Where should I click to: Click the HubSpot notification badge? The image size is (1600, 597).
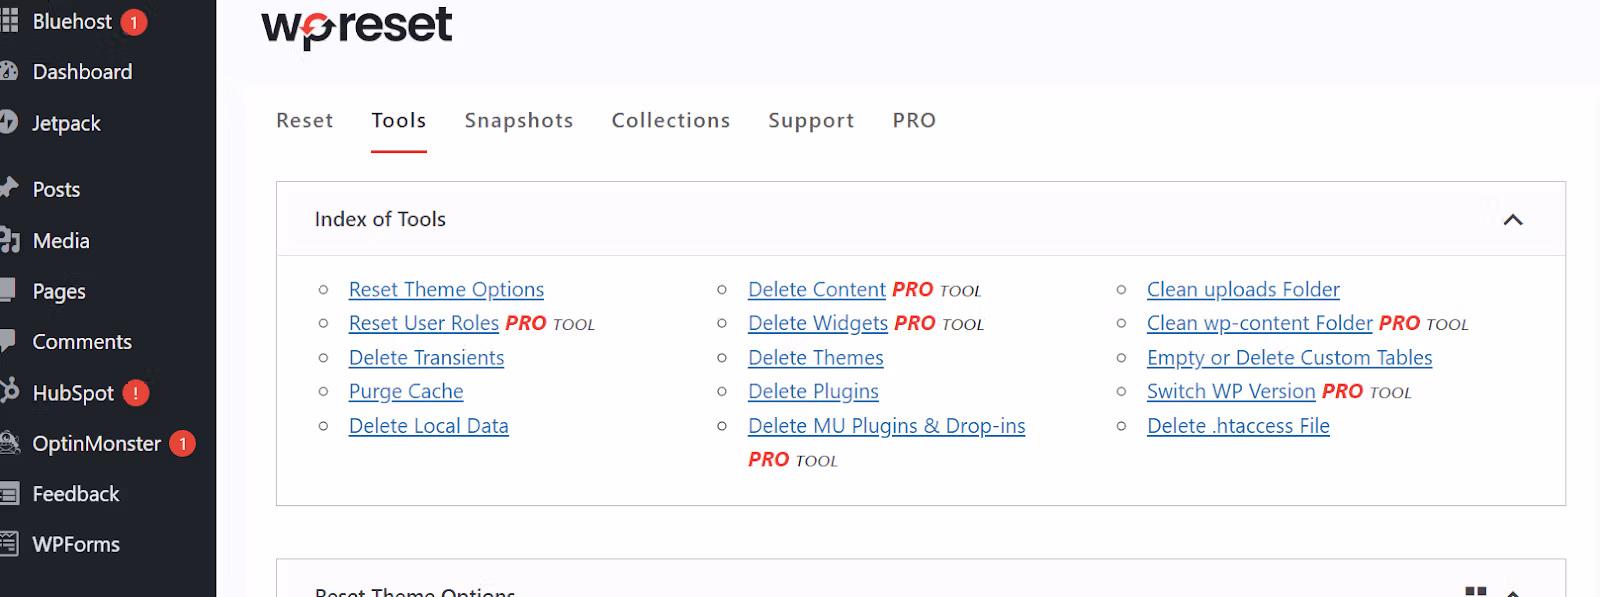coord(135,393)
